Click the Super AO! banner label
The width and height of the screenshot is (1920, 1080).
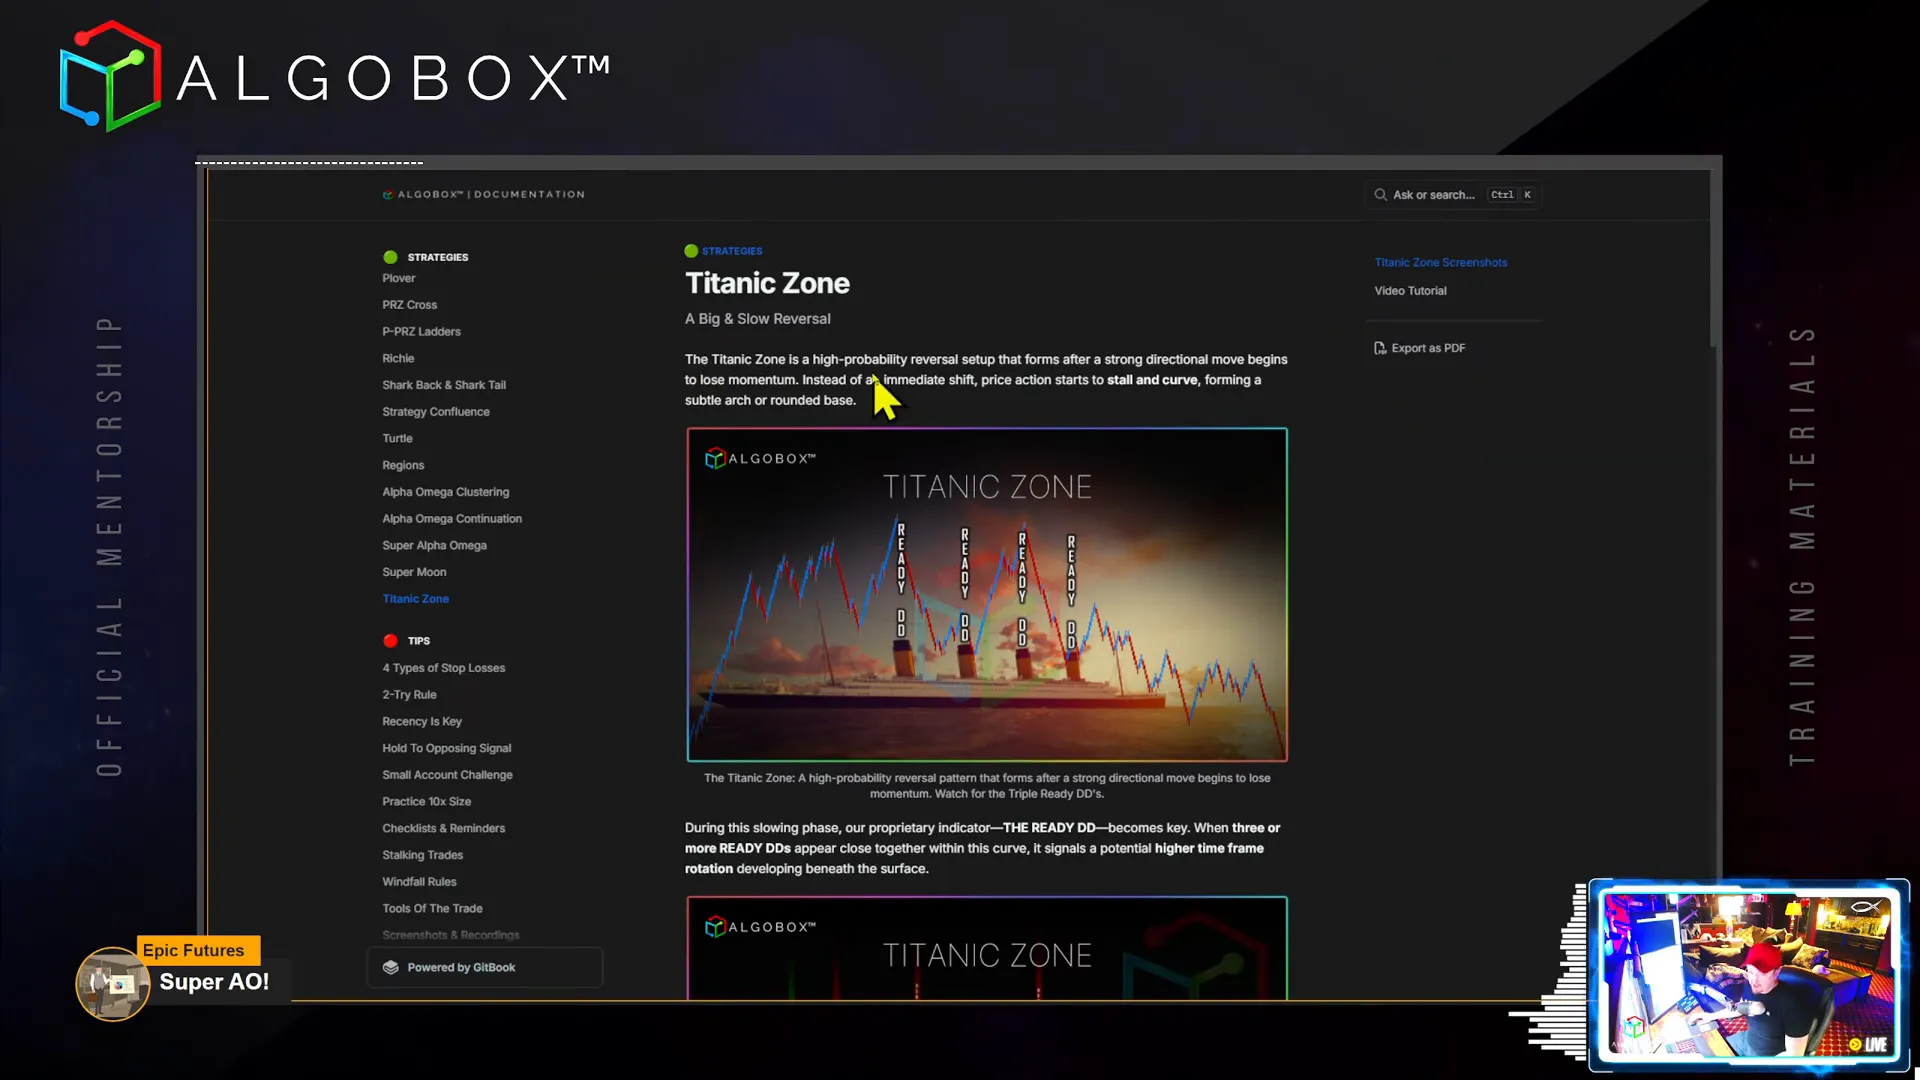pyautogui.click(x=214, y=982)
